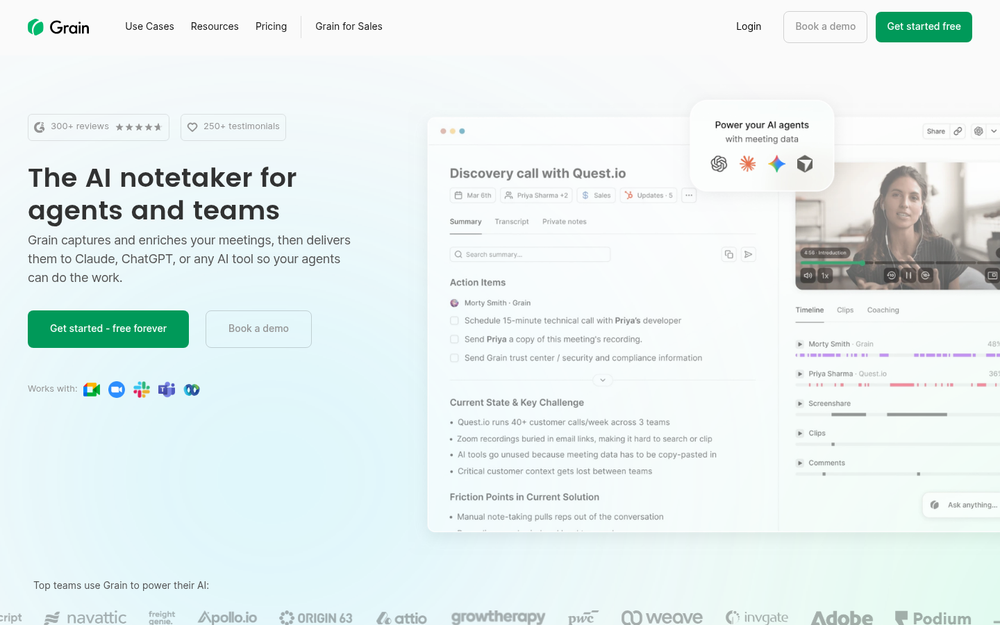The height and width of the screenshot is (625, 1000).
Task: Click the AI settings icon beside Share
Action: [978, 131]
